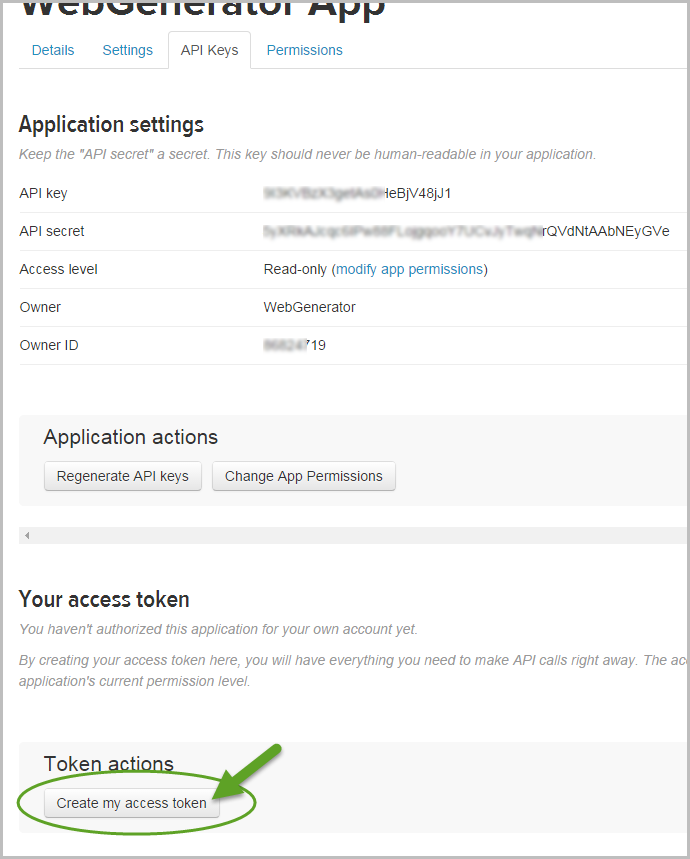
Task: Click the Application settings heading
Action: [111, 125]
